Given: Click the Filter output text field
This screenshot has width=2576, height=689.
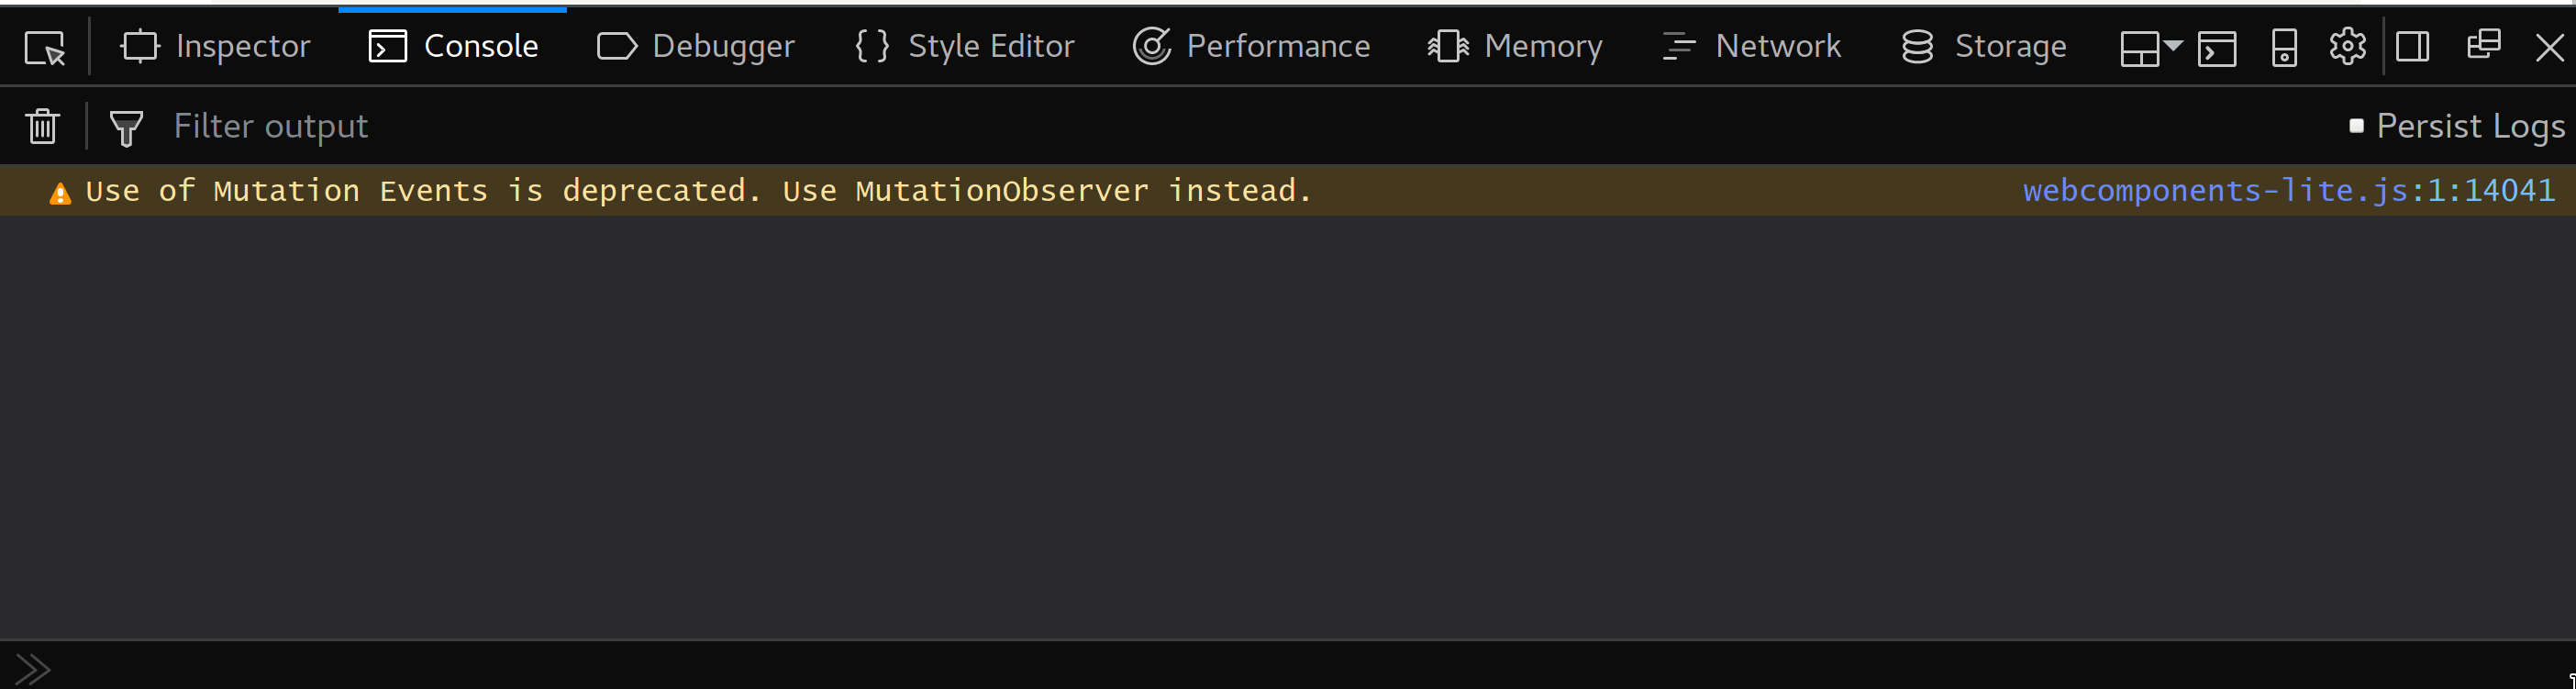Looking at the screenshot, I should 270,125.
